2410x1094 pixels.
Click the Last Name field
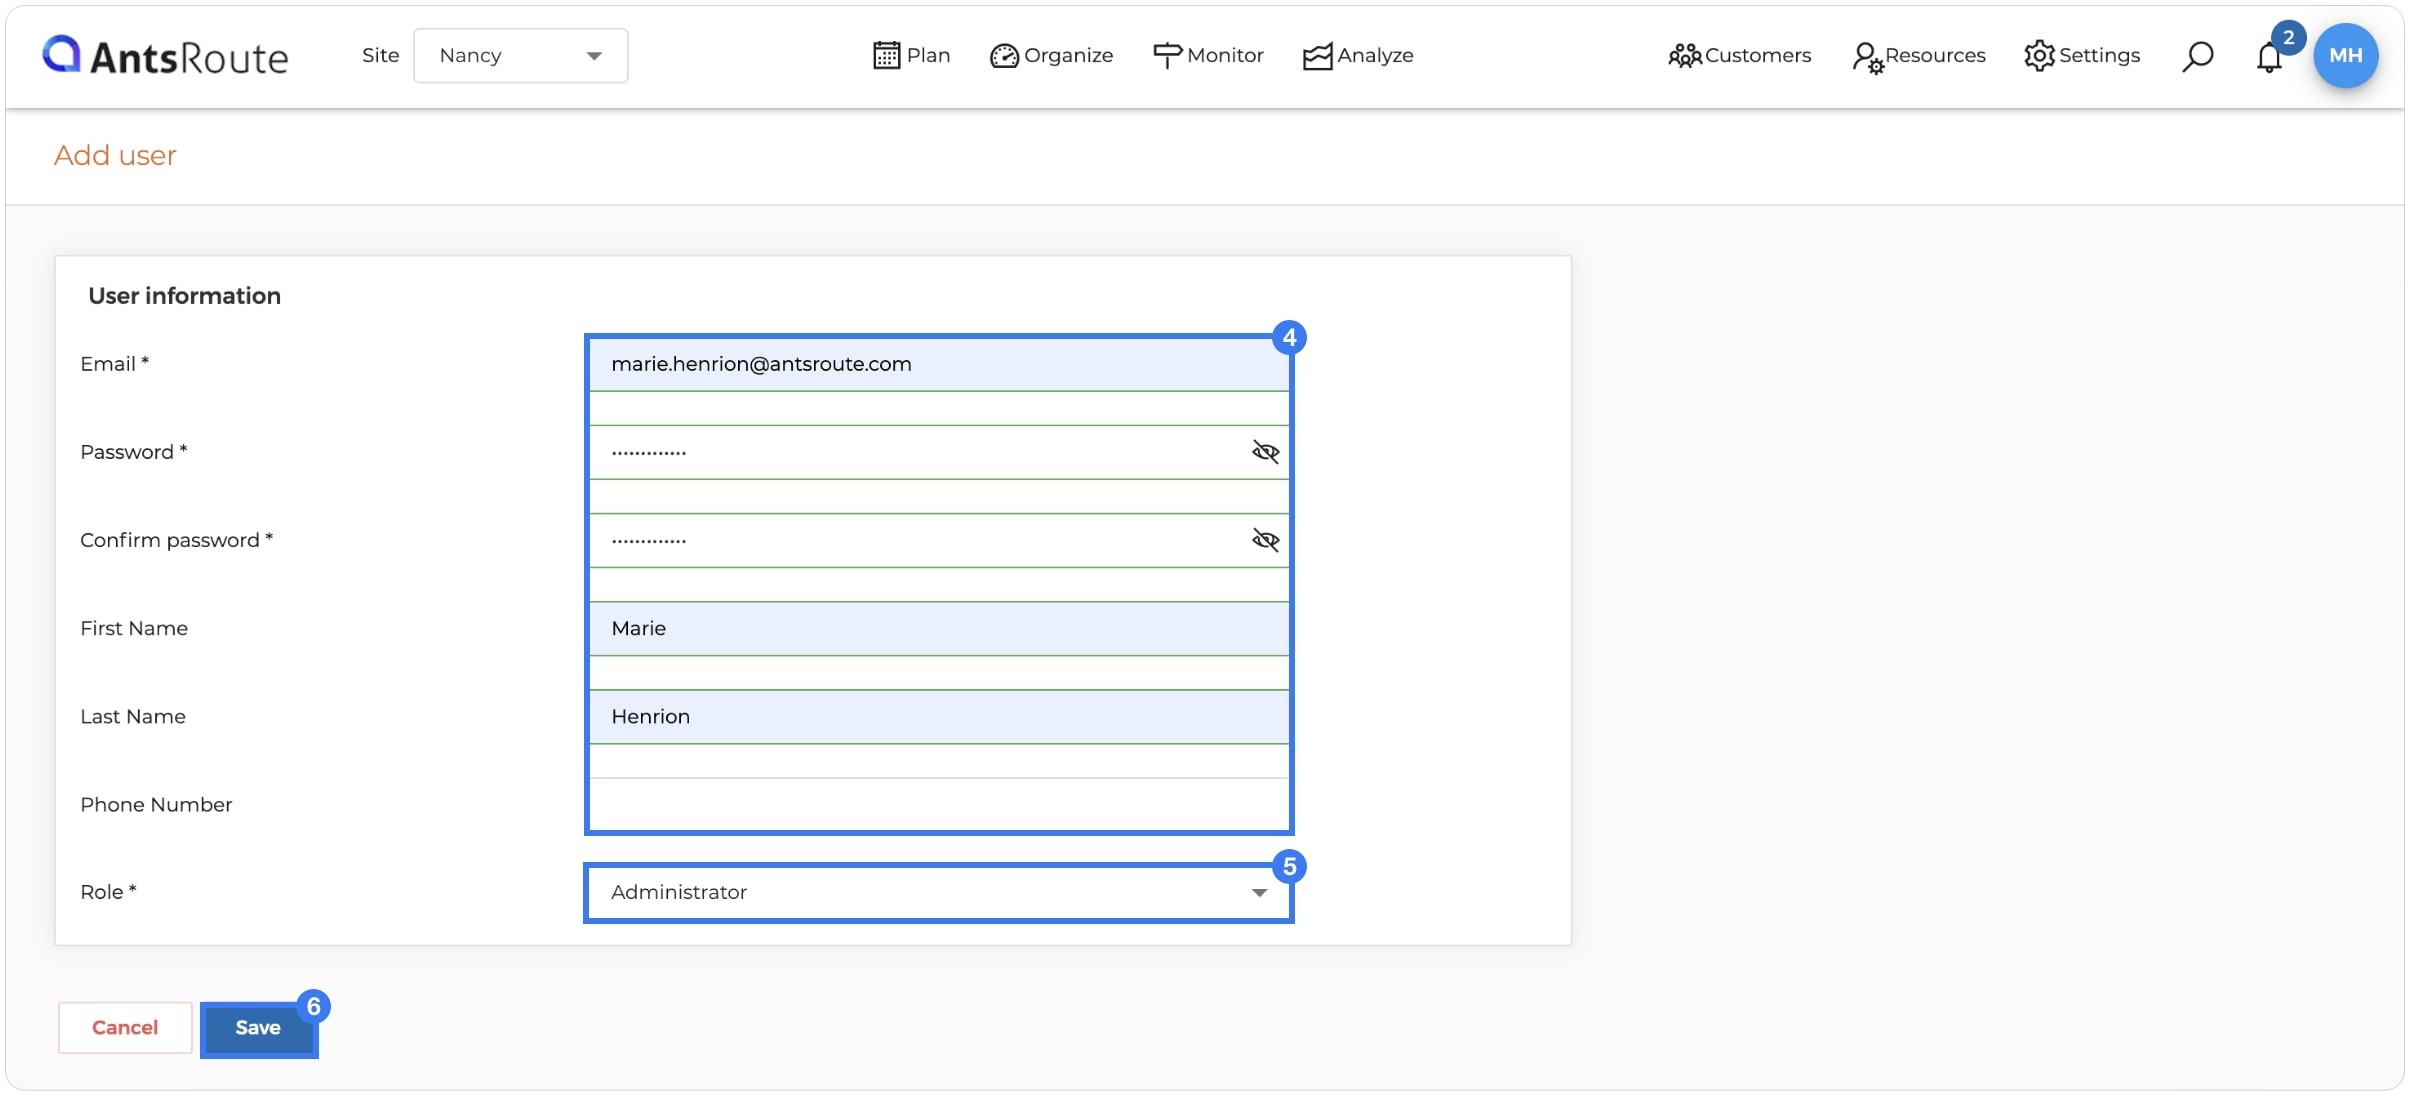click(x=939, y=716)
